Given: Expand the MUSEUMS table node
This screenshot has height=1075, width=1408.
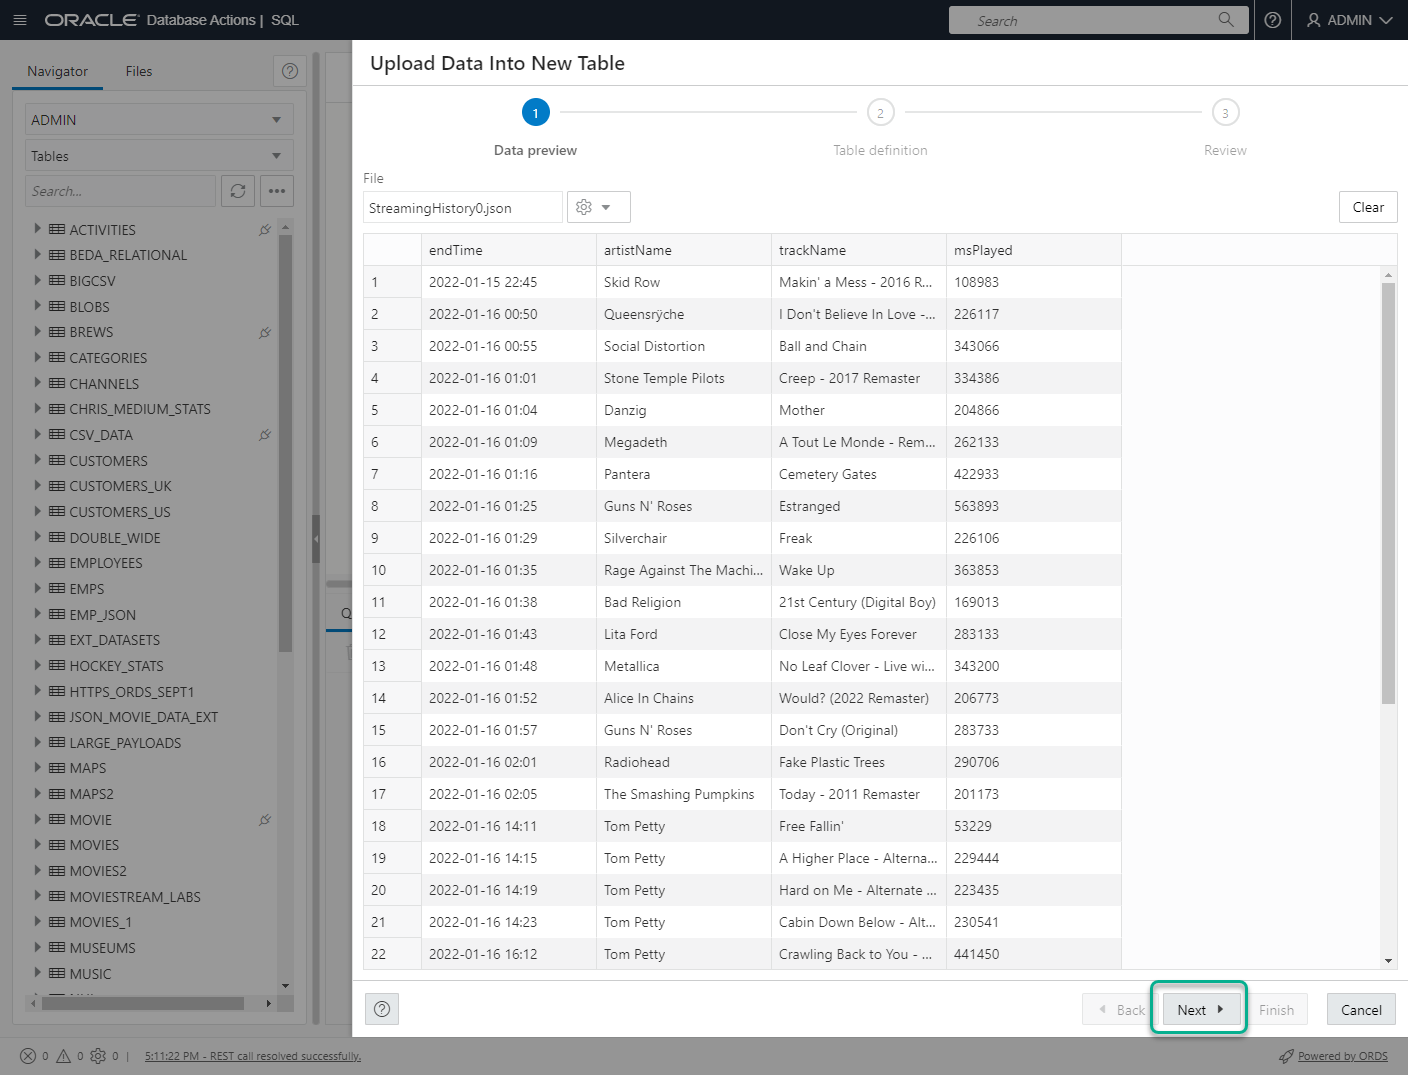Looking at the screenshot, I should [37, 947].
